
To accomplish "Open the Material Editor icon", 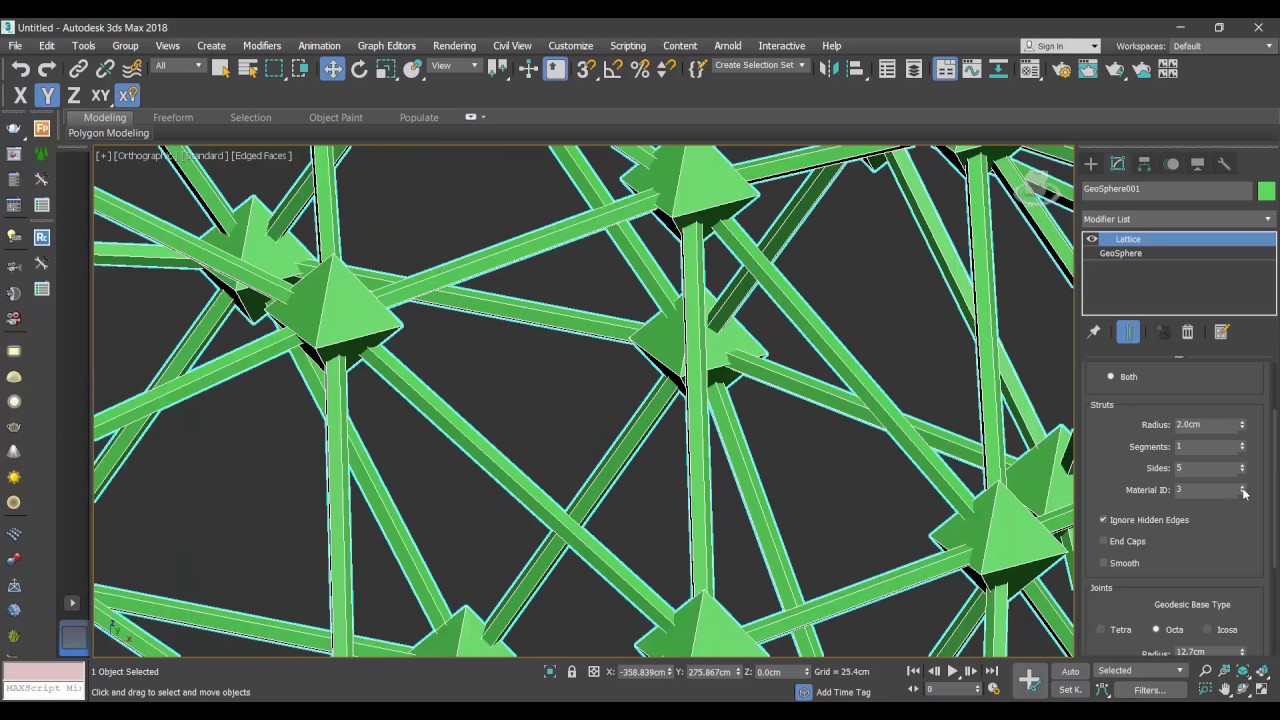I will [1030, 69].
